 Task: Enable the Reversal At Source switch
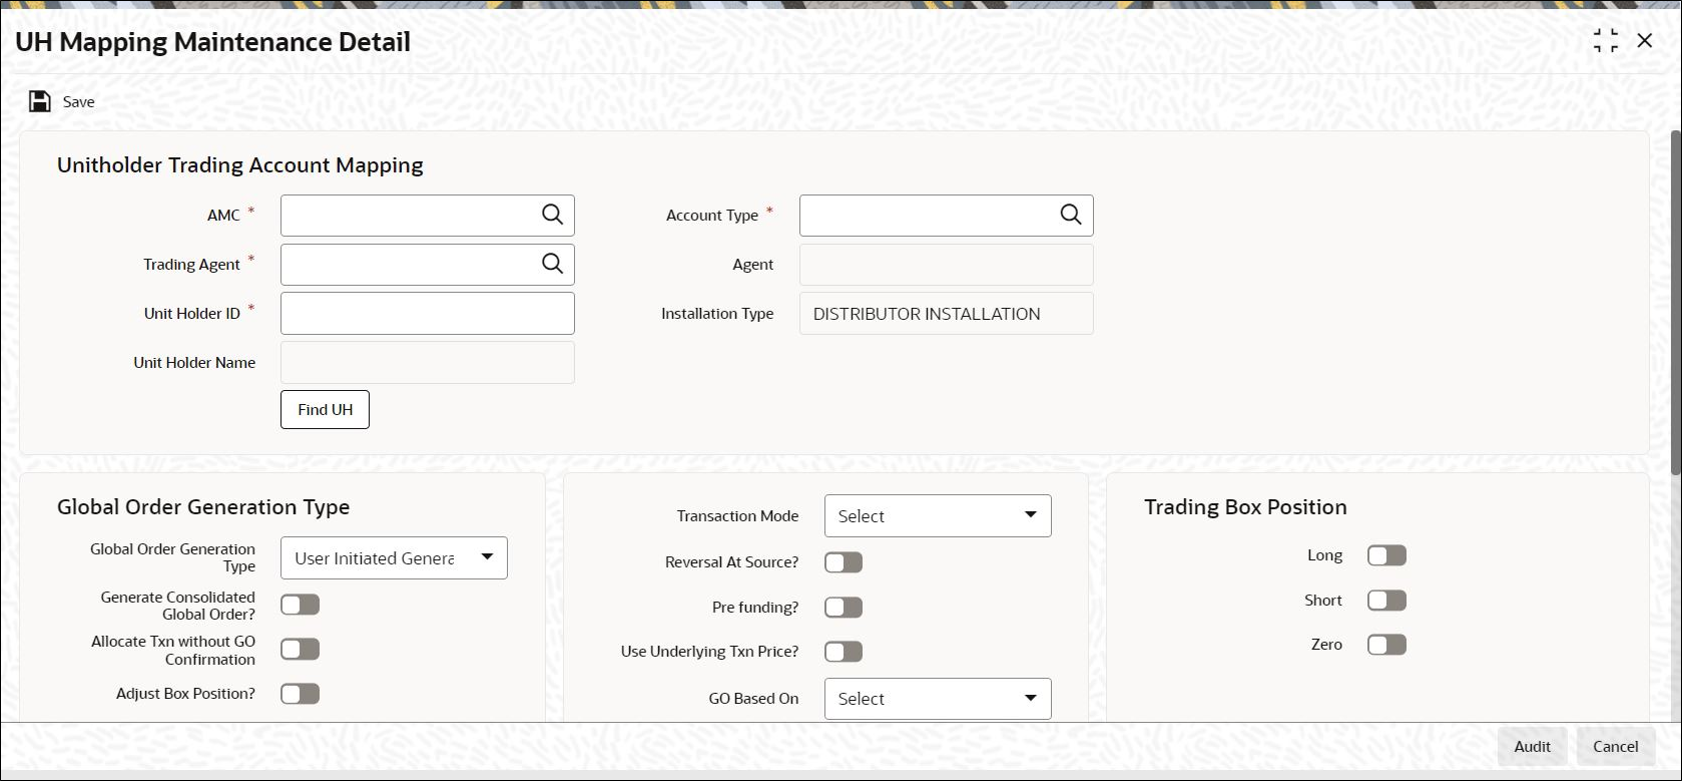(843, 562)
